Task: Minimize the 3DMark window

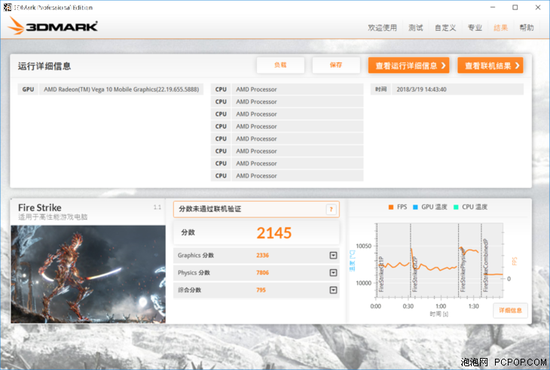Action: pos(492,7)
